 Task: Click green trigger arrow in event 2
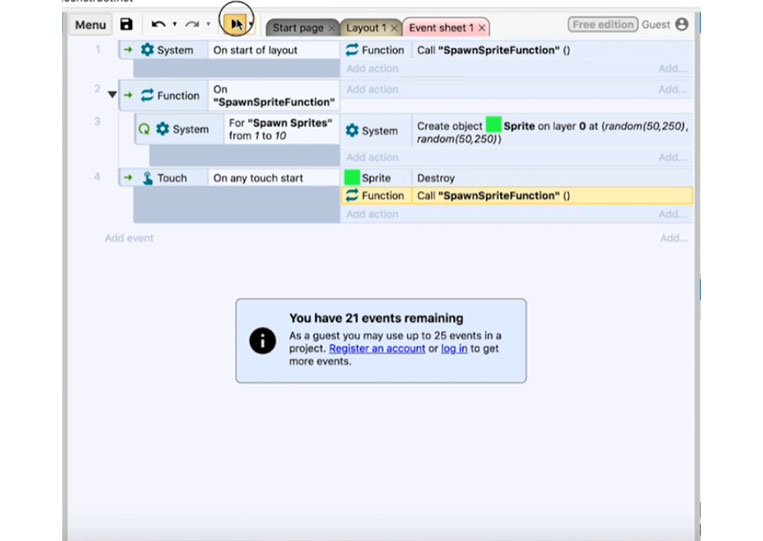coord(128,95)
